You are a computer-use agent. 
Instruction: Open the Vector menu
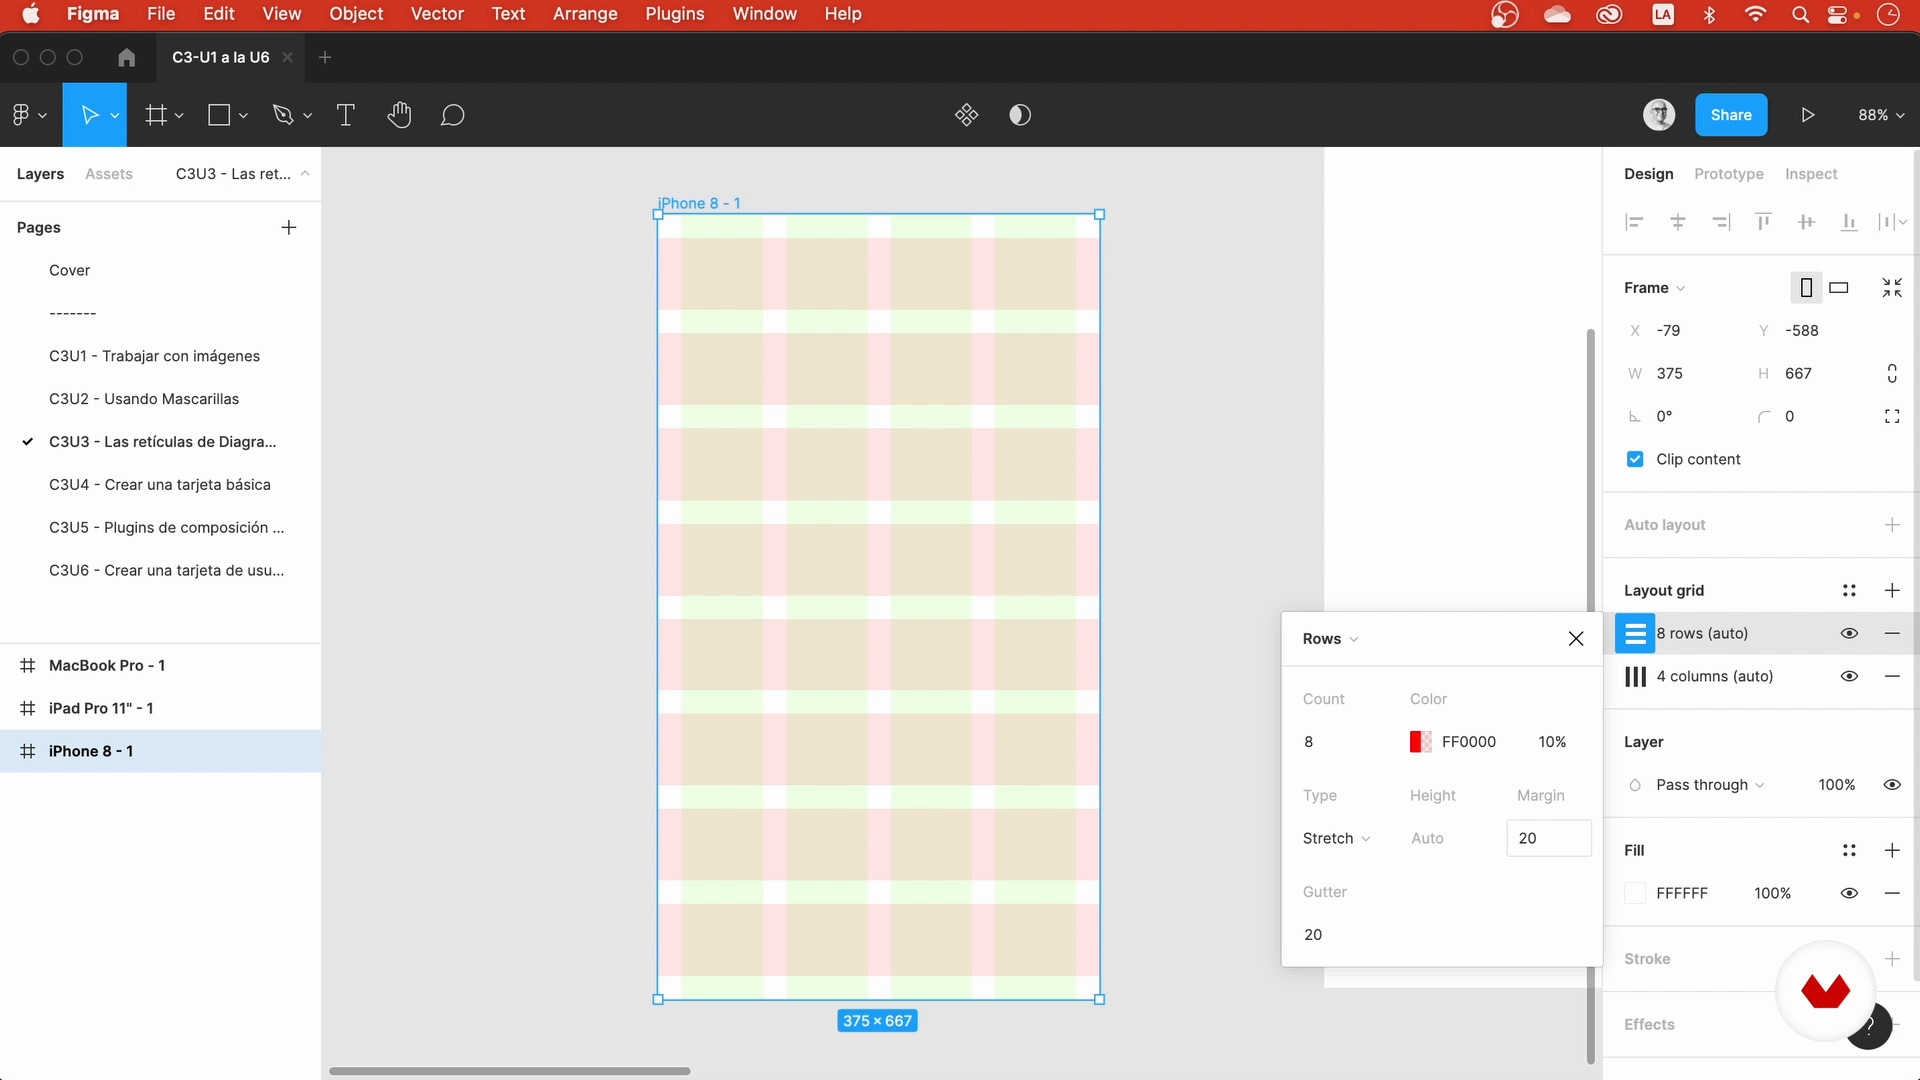(437, 14)
